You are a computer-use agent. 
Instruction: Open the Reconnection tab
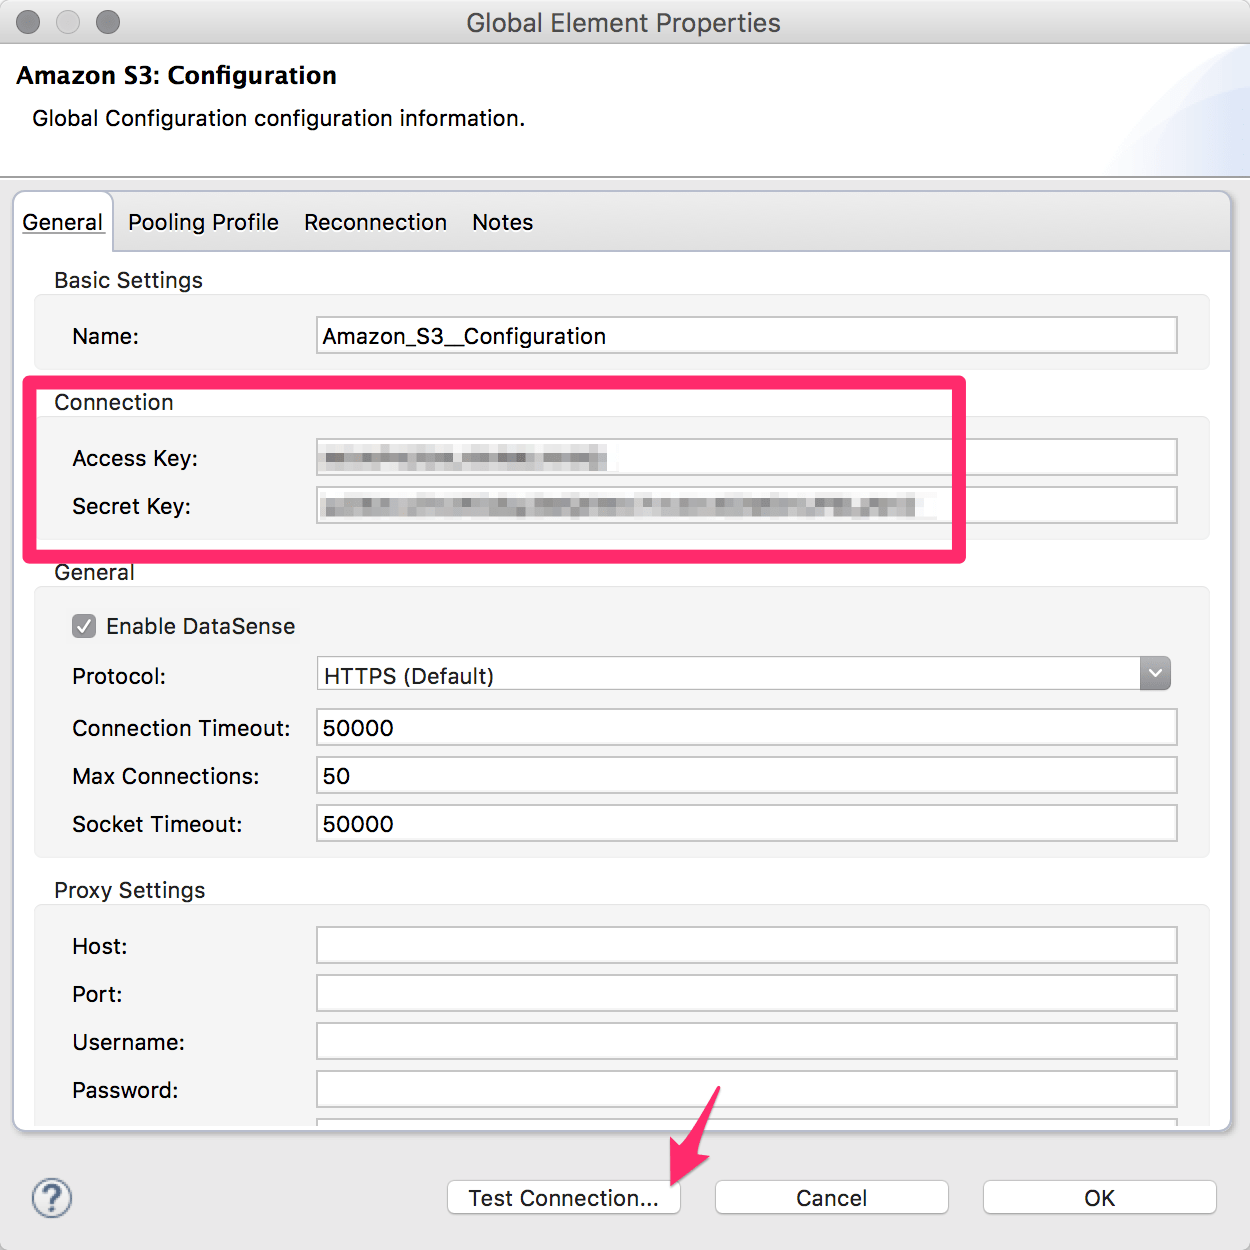pos(375,222)
